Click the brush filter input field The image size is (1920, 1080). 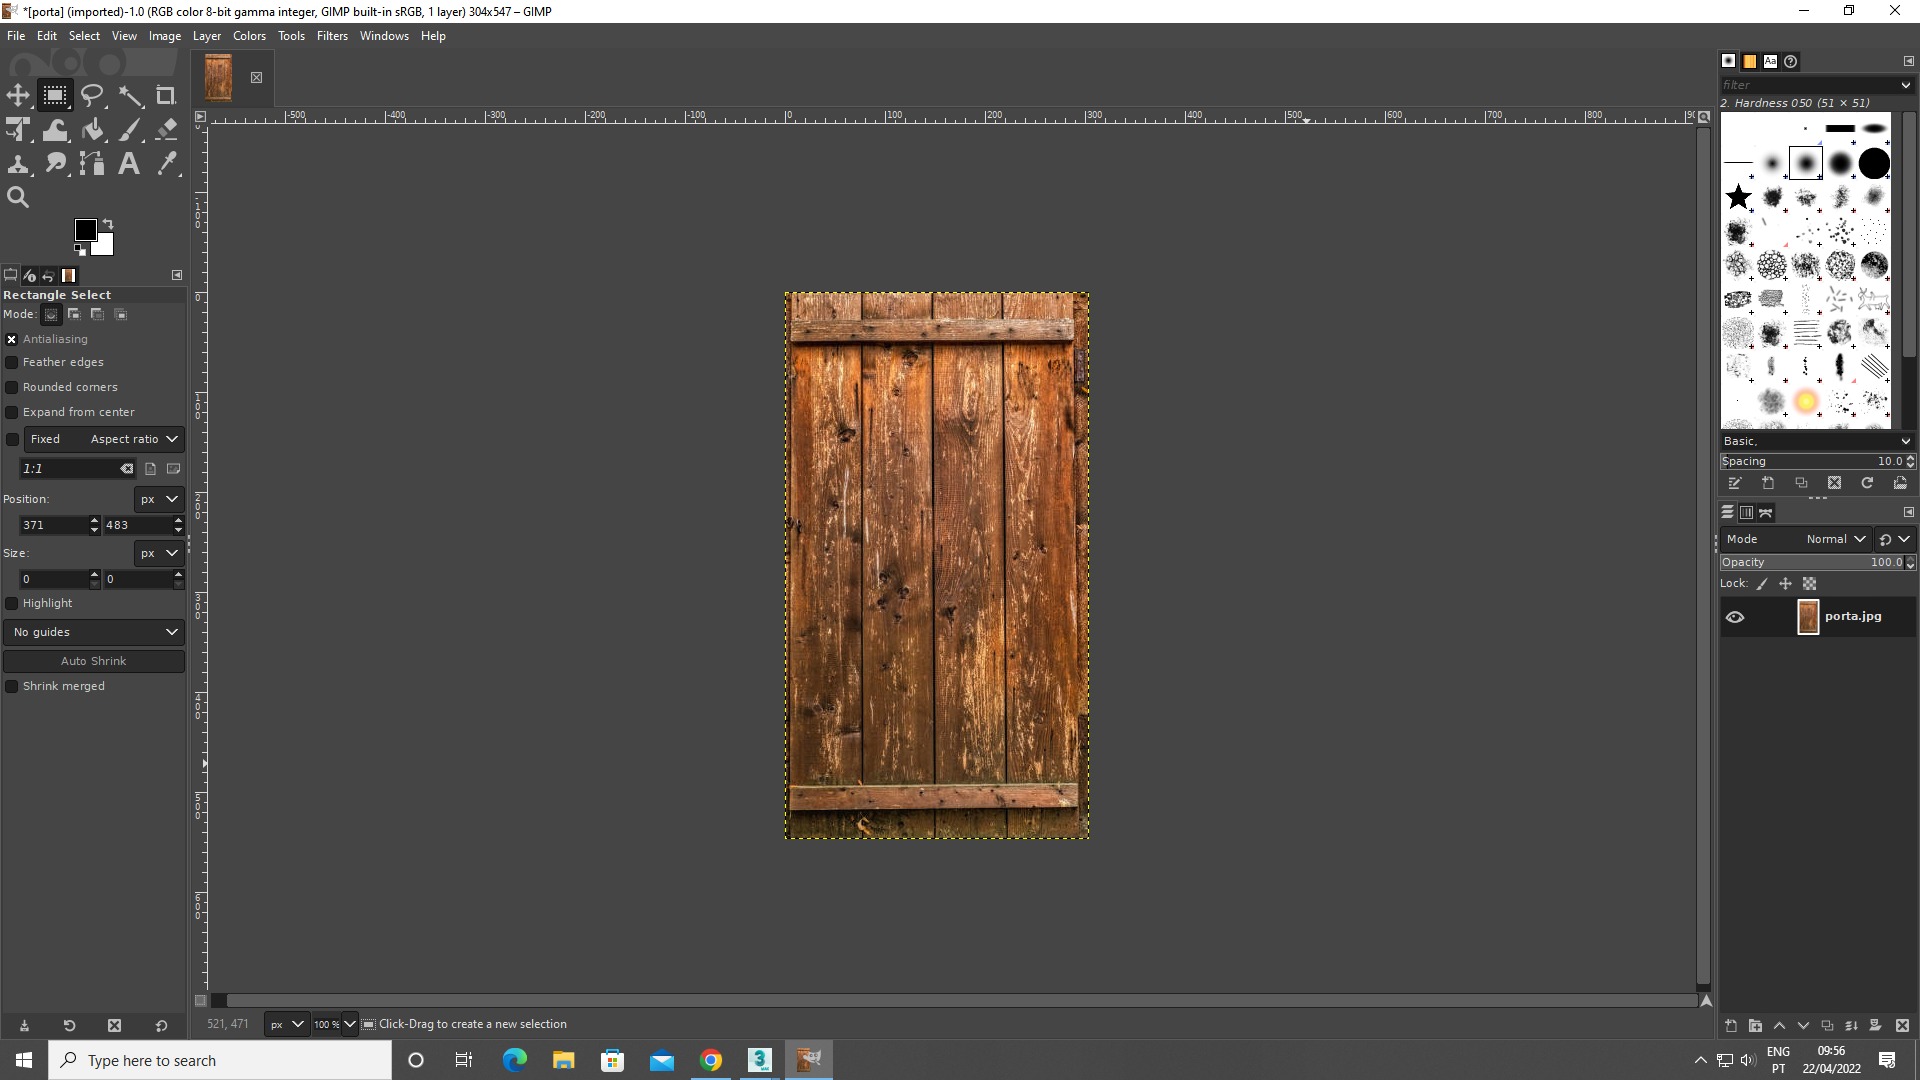click(1808, 85)
